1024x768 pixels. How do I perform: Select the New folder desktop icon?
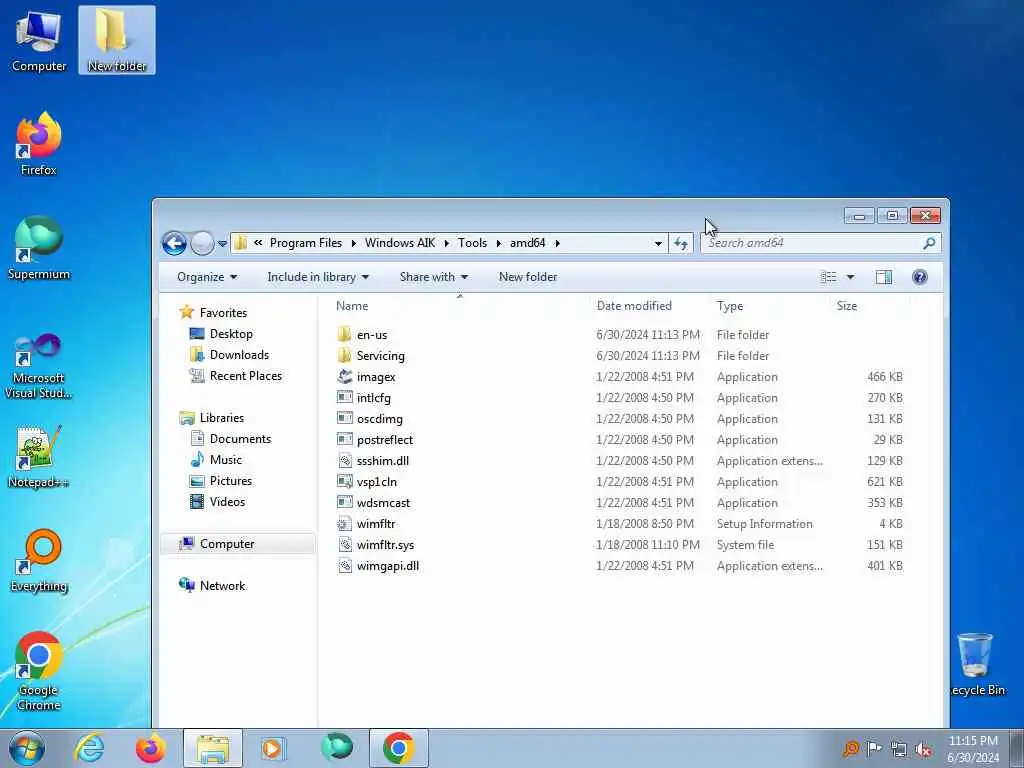click(x=117, y=40)
